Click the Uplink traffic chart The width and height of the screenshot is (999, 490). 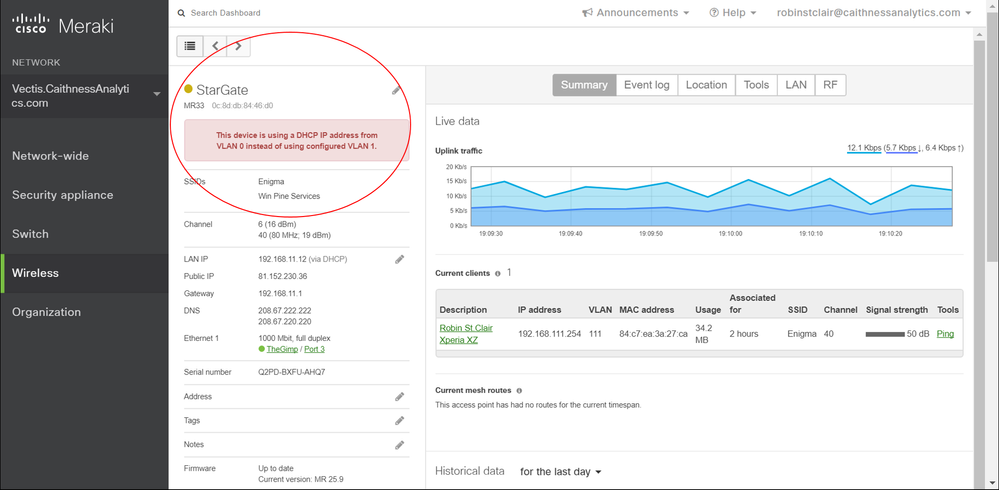[x=710, y=196]
